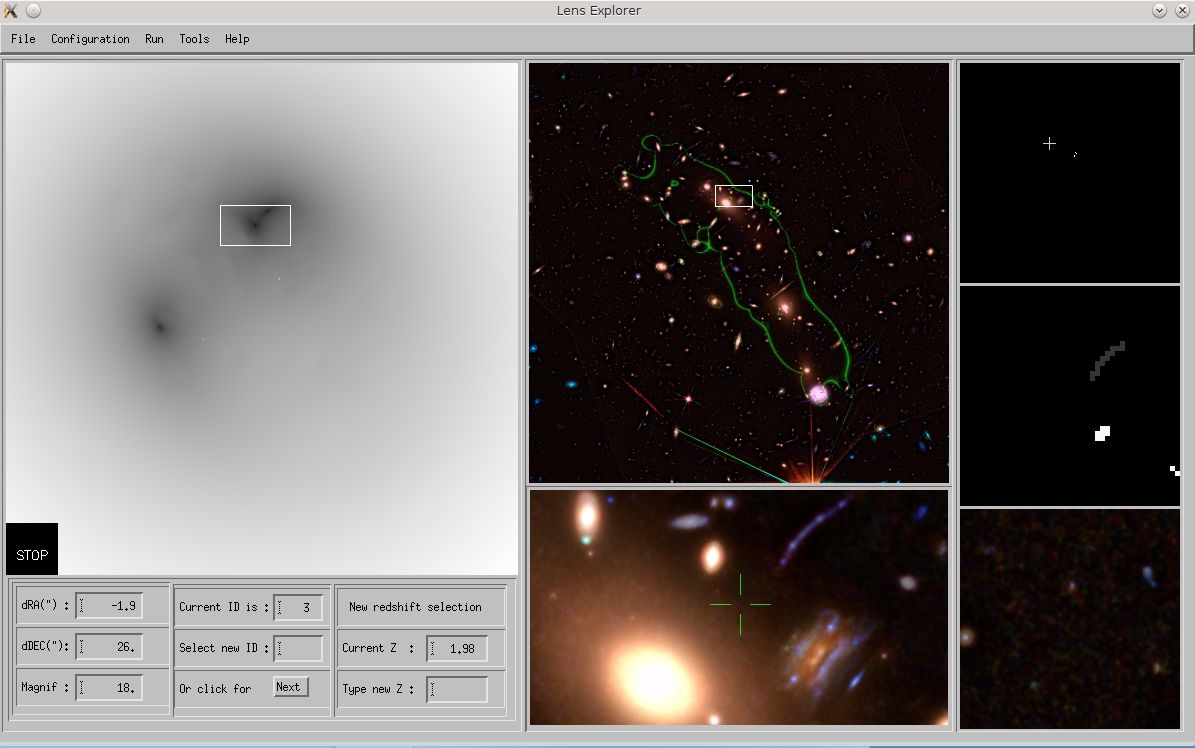
Task: Click the Current Z value field
Action: point(458,648)
